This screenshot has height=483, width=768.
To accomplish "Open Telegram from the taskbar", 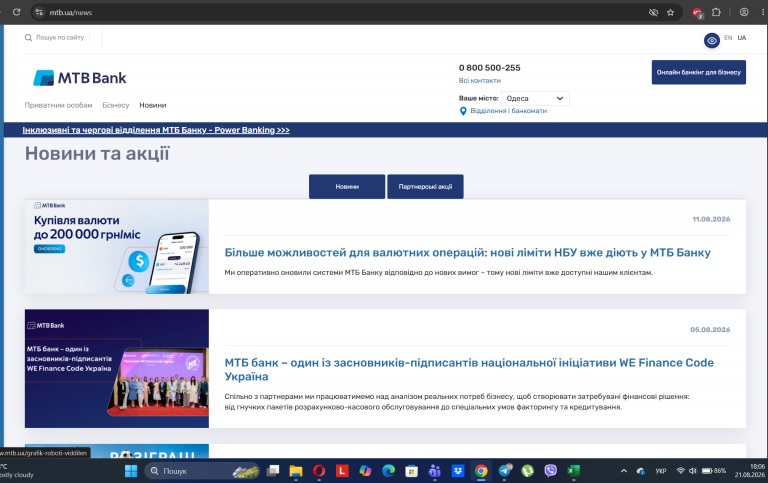I will (x=504, y=471).
